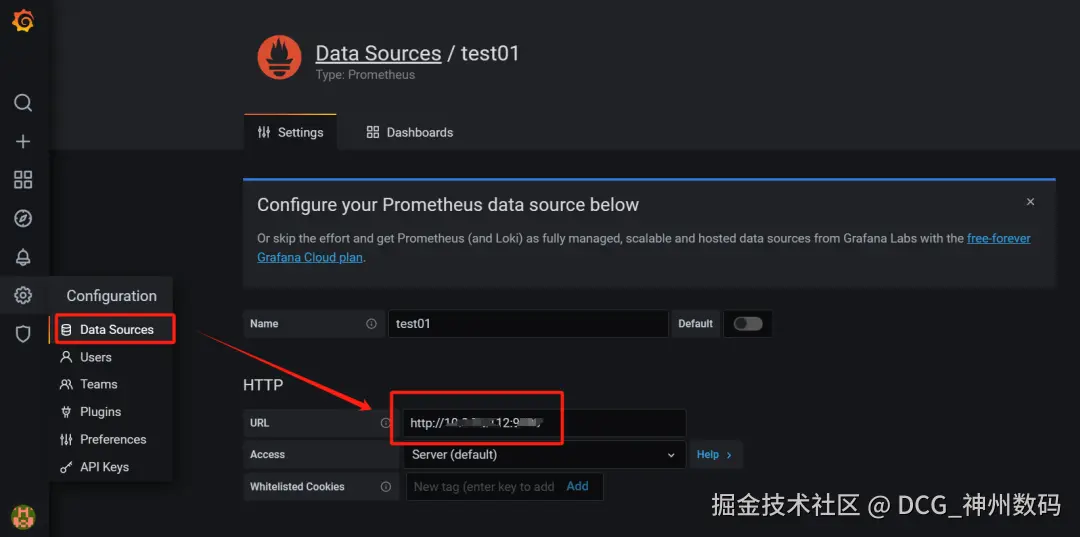1080x537 pixels.
Task: Click the user avatar in sidebar
Action: [x=23, y=516]
